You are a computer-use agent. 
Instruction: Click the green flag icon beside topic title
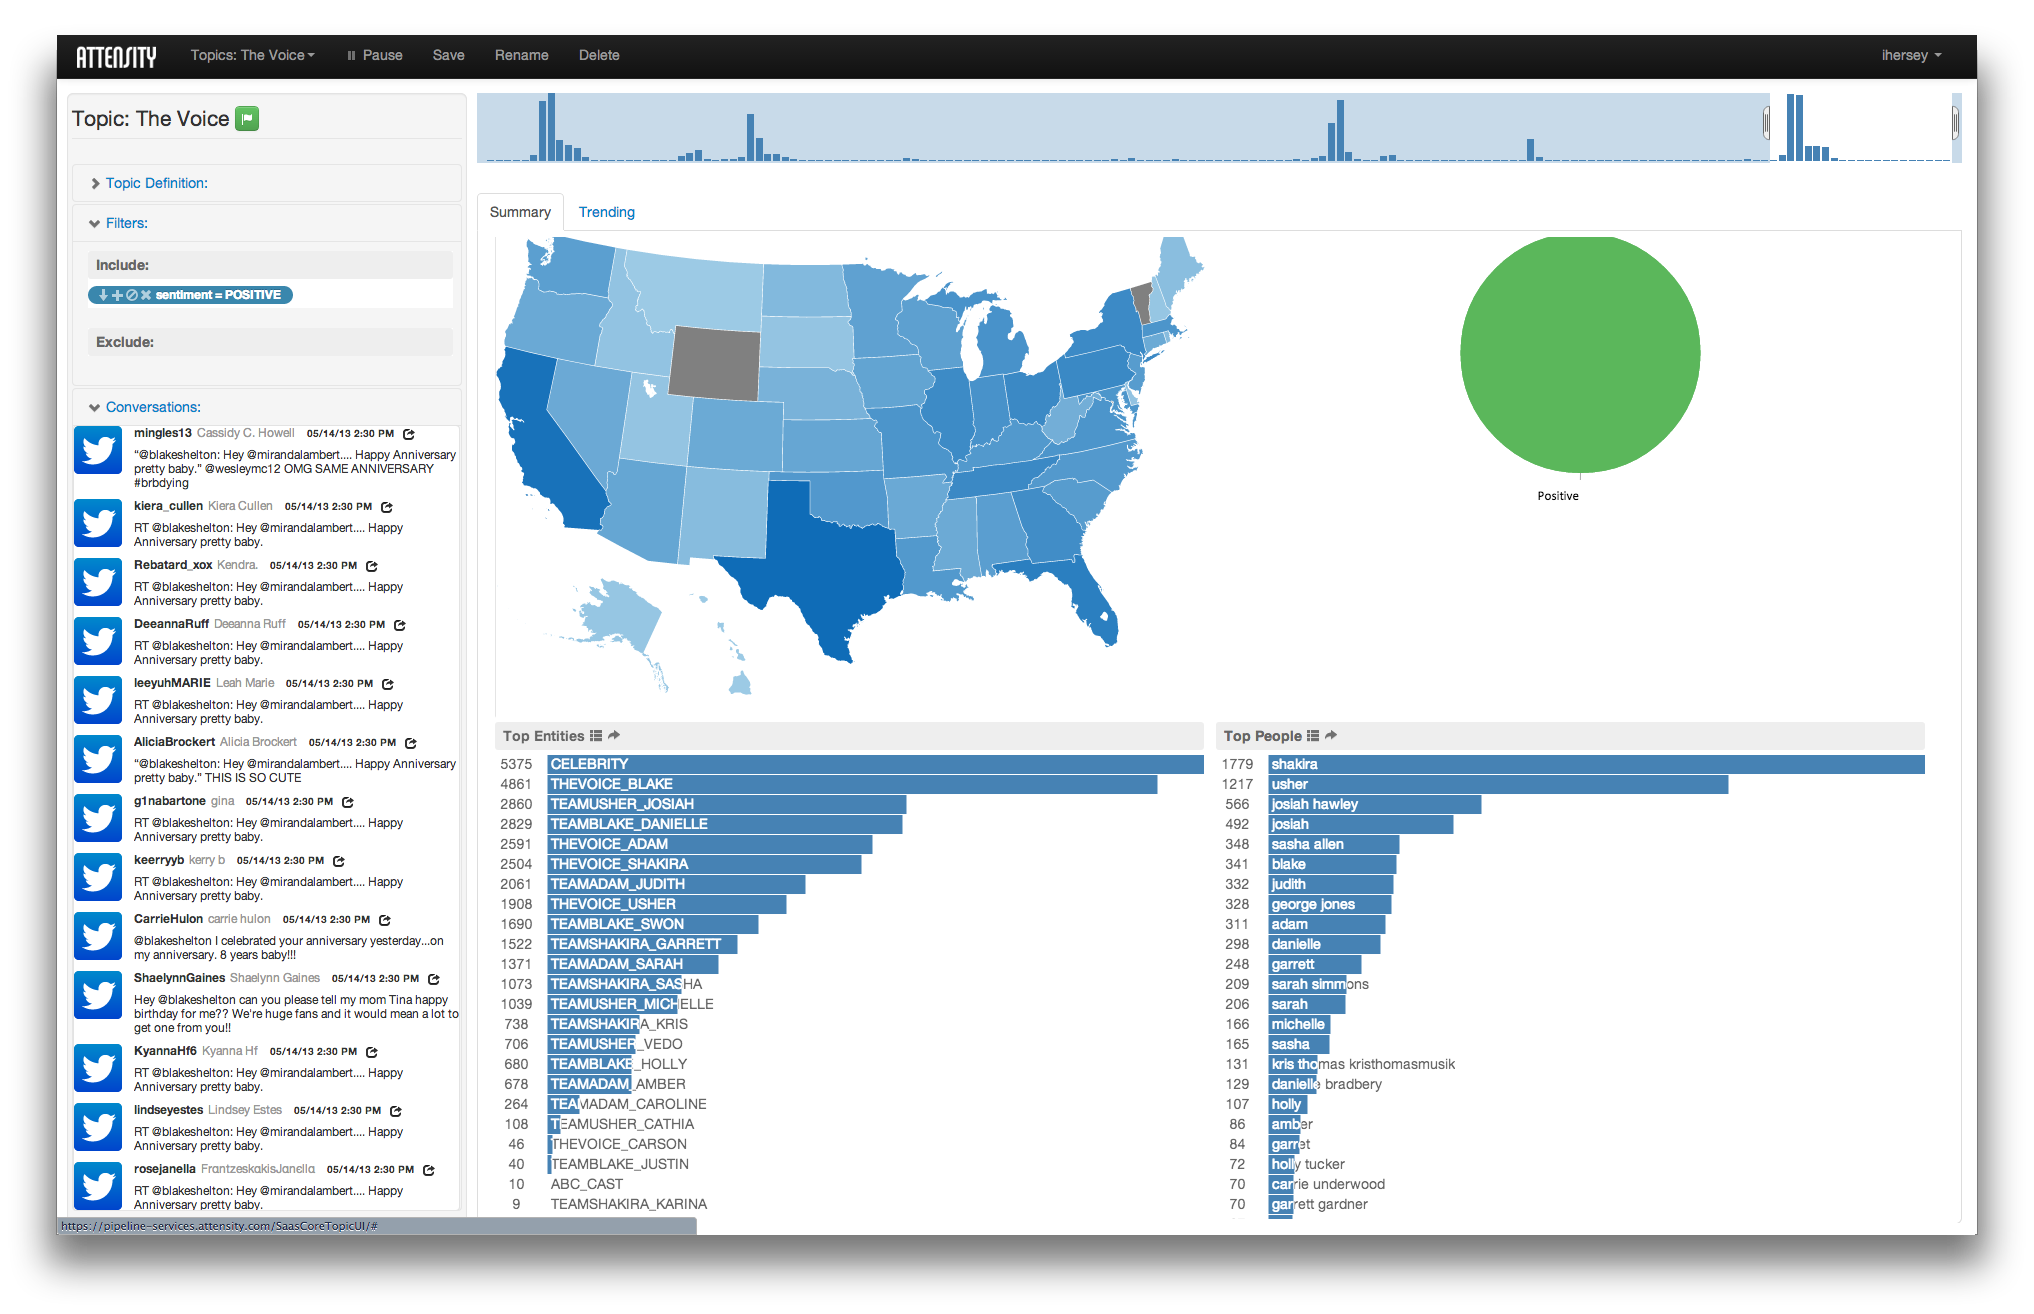[247, 119]
